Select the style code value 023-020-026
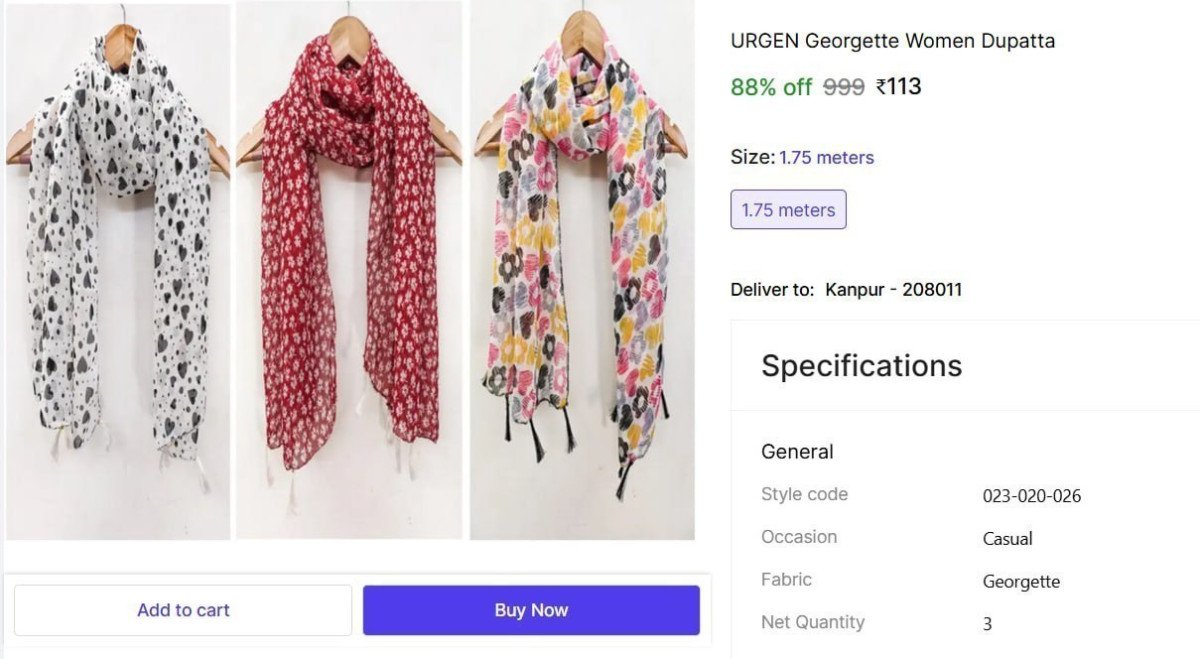The image size is (1200, 659). (1031, 496)
